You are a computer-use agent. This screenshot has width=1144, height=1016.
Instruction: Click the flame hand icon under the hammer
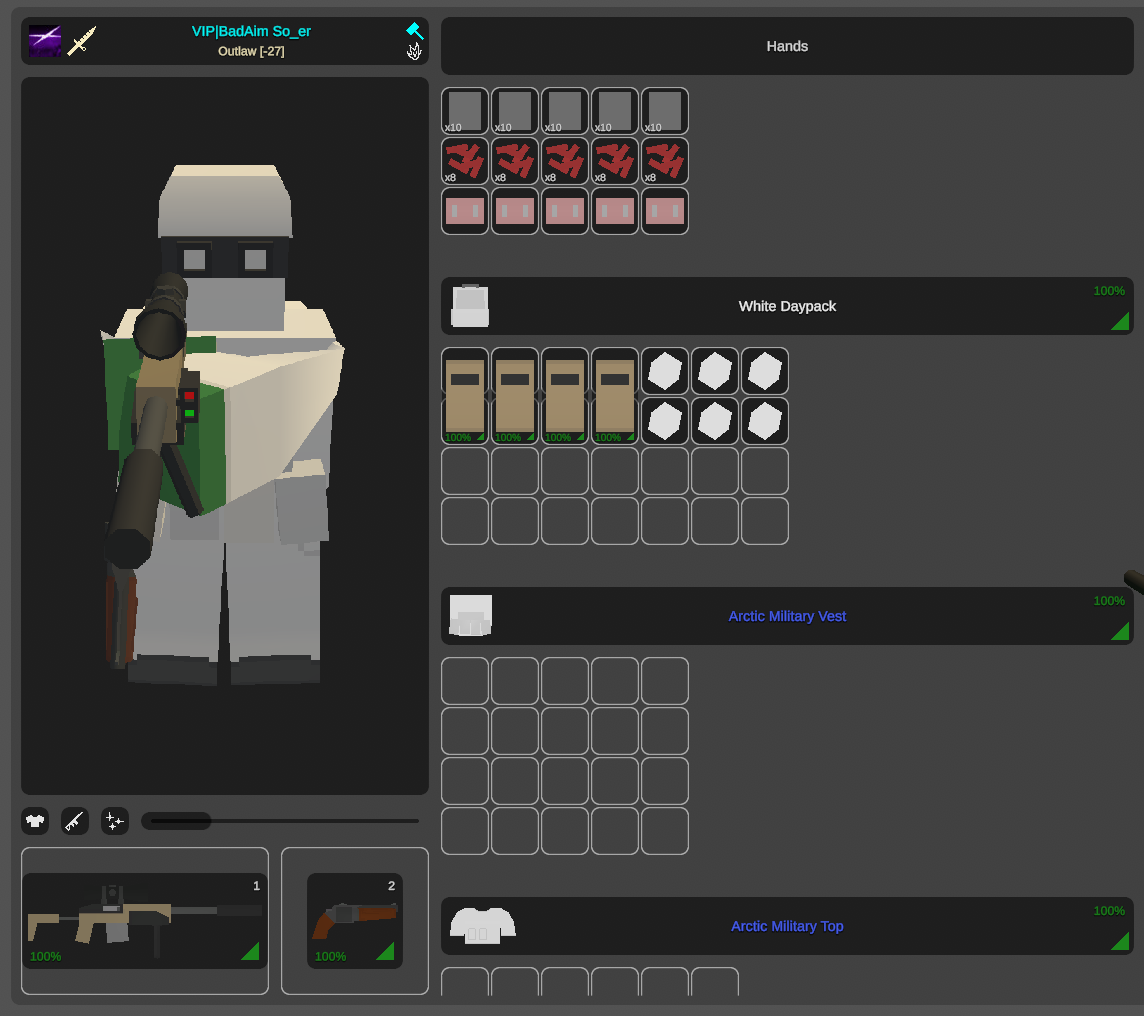coord(414,51)
